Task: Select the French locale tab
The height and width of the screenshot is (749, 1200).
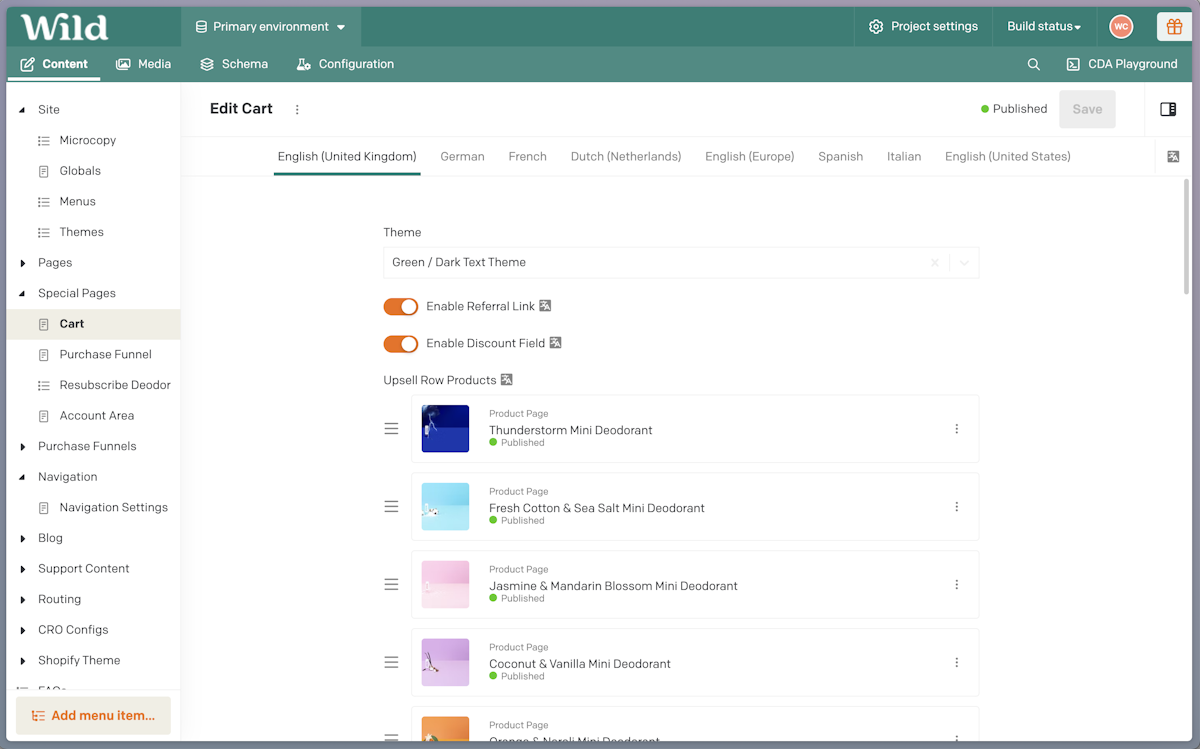Action: click(527, 157)
